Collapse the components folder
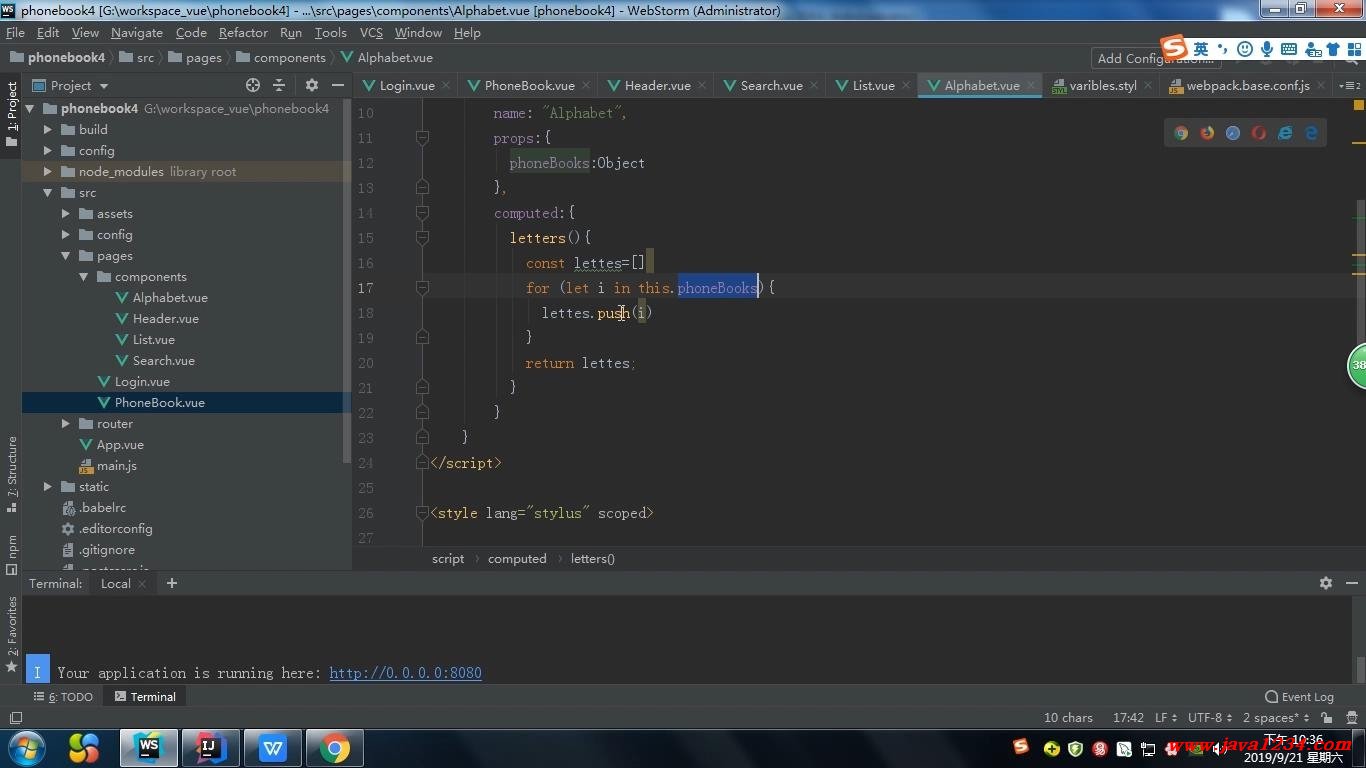The height and width of the screenshot is (768, 1366). (83, 276)
